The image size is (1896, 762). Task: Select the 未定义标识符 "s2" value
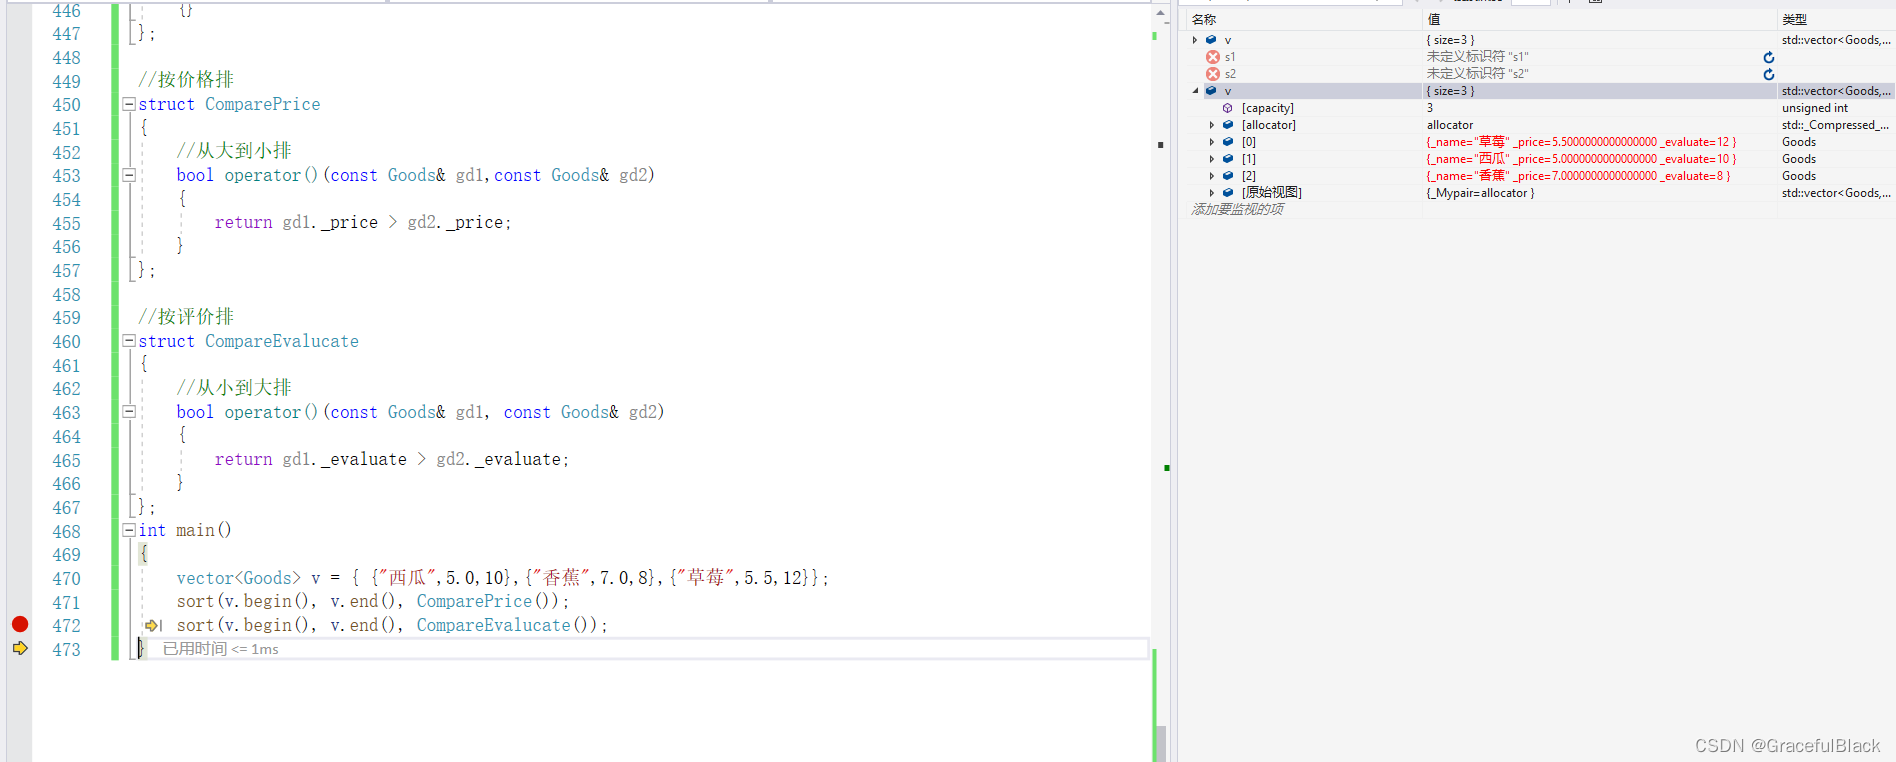(x=1477, y=74)
